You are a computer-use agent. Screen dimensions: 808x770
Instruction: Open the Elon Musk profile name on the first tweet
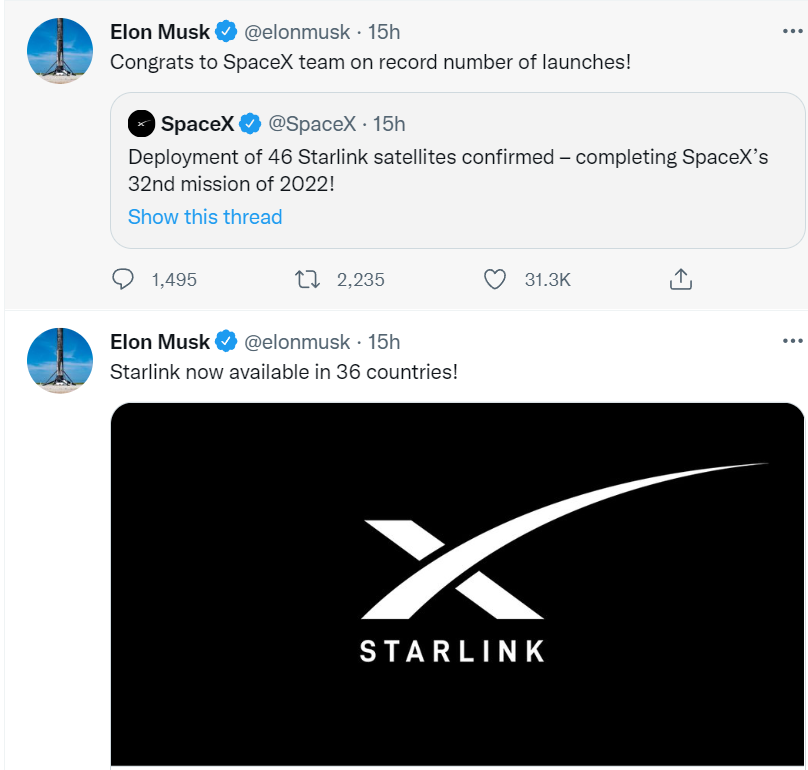tap(160, 32)
